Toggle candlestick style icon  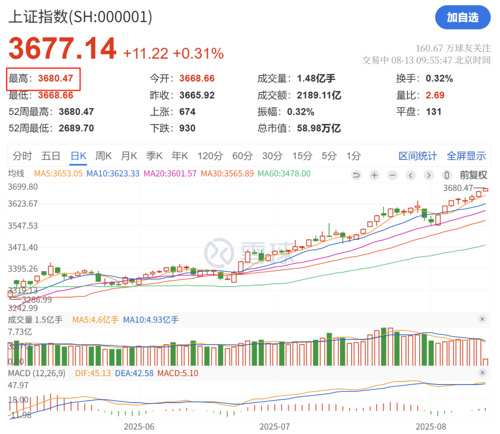click(447, 175)
